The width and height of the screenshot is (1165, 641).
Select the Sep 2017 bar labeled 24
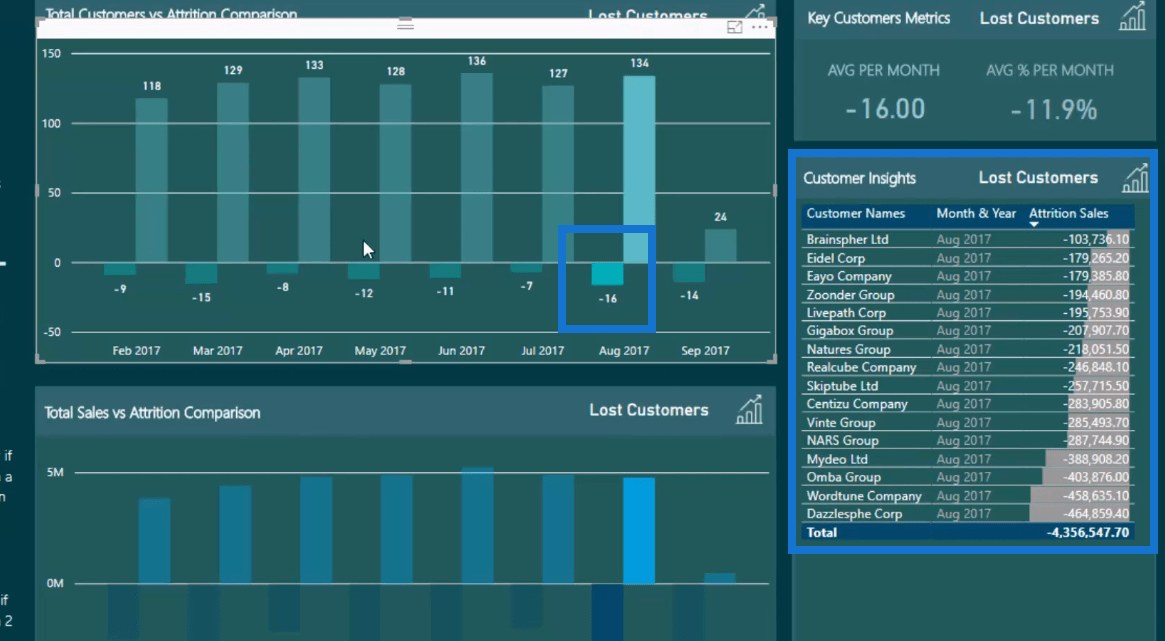tap(721, 246)
